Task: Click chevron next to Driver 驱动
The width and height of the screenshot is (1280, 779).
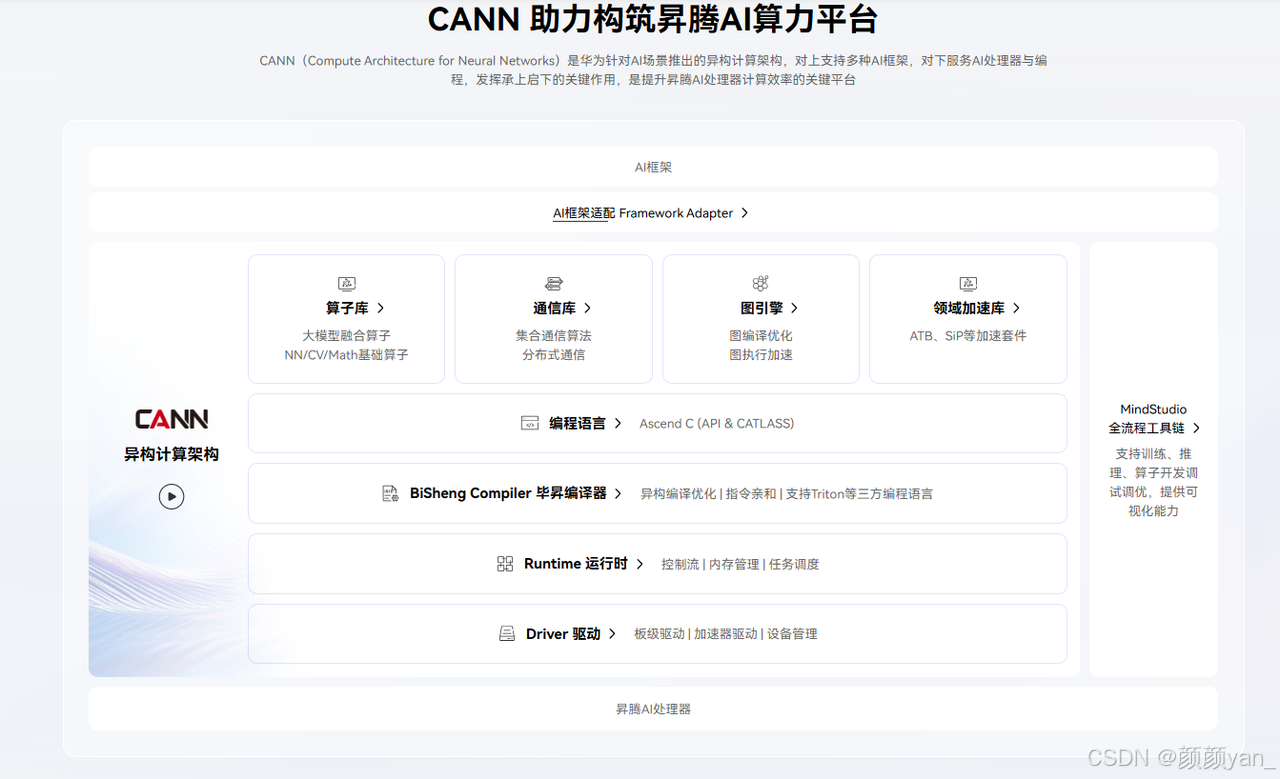Action: pyautogui.click(x=612, y=634)
